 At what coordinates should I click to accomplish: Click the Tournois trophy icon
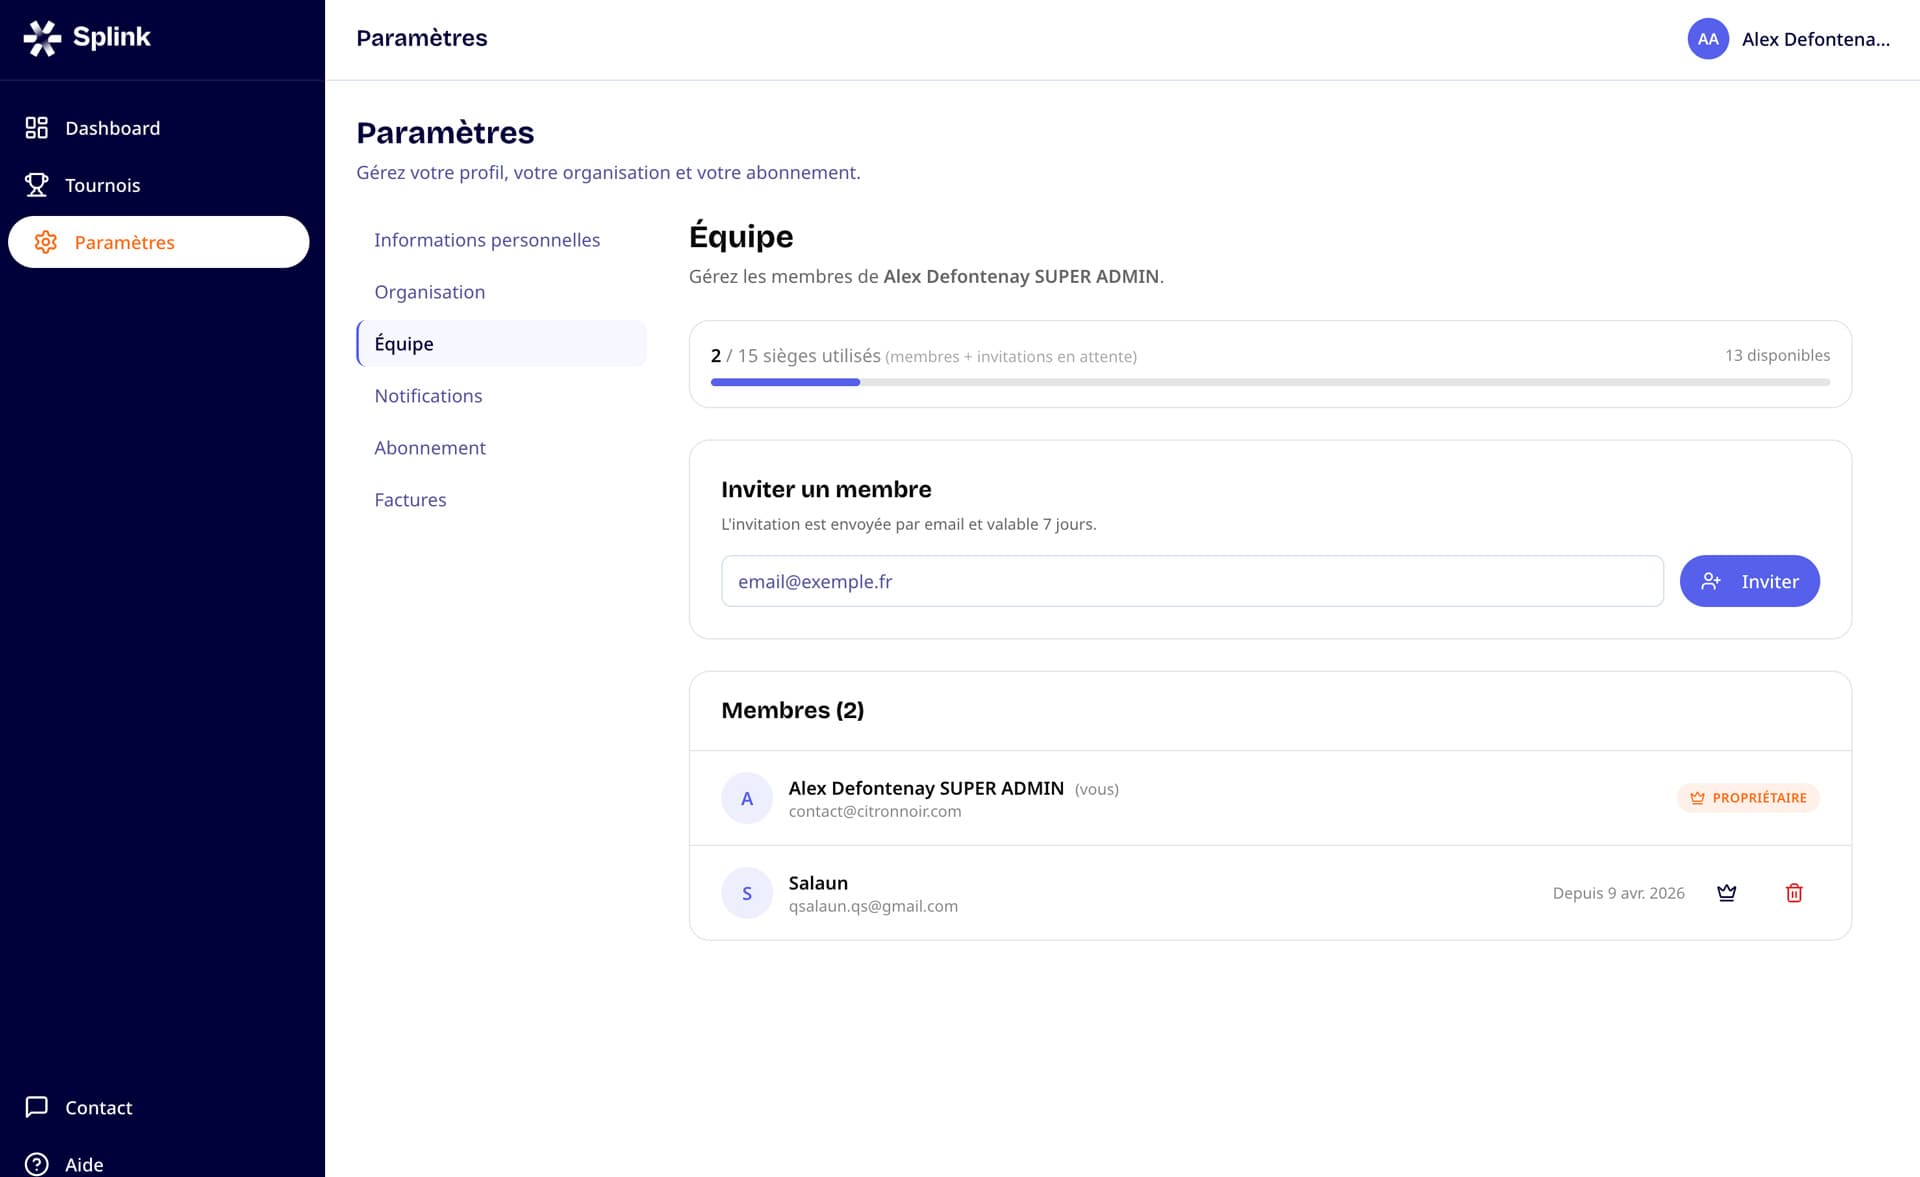(37, 185)
